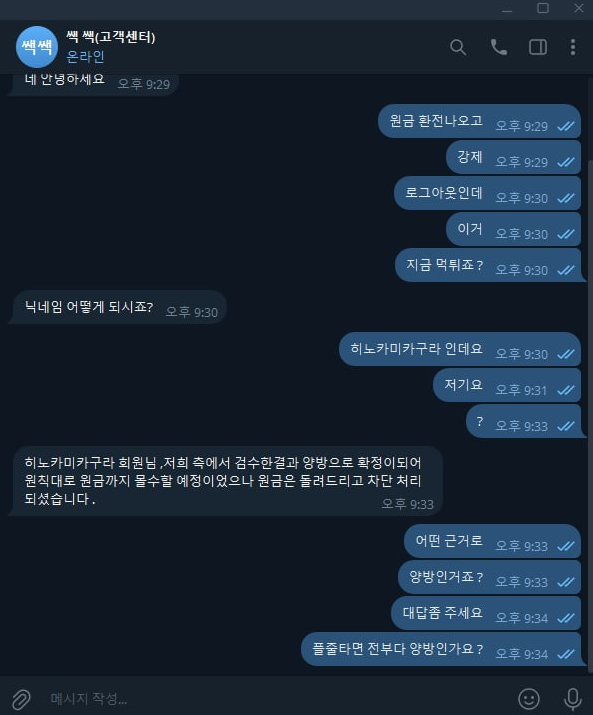Viewport: 593px width, 715px height.
Task: Select the message 지금 먹튀죠?
Action: [489, 265]
